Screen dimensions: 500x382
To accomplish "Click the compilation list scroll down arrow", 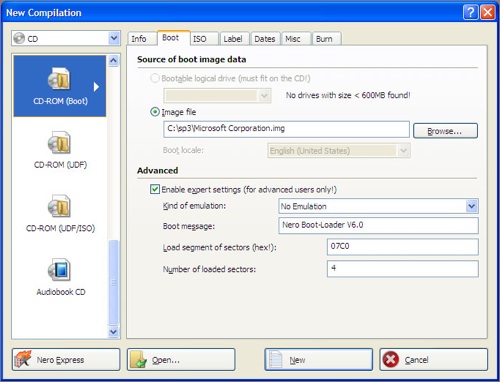I will [113, 332].
